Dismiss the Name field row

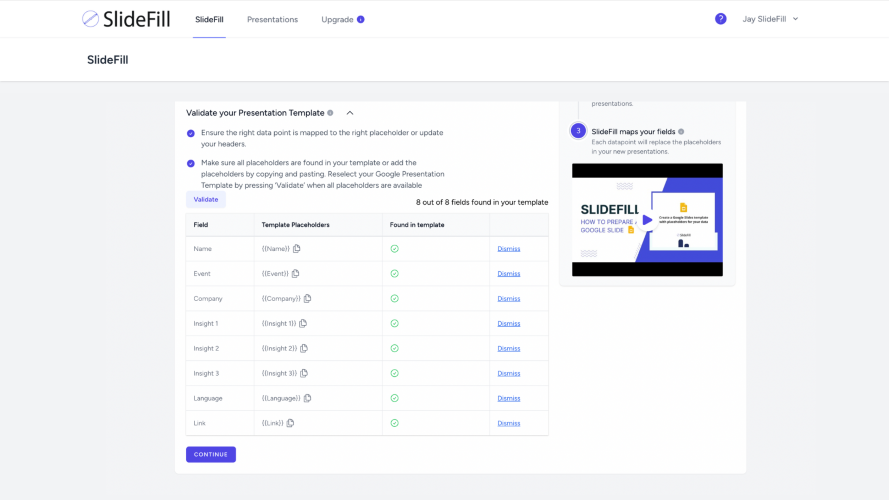click(509, 248)
